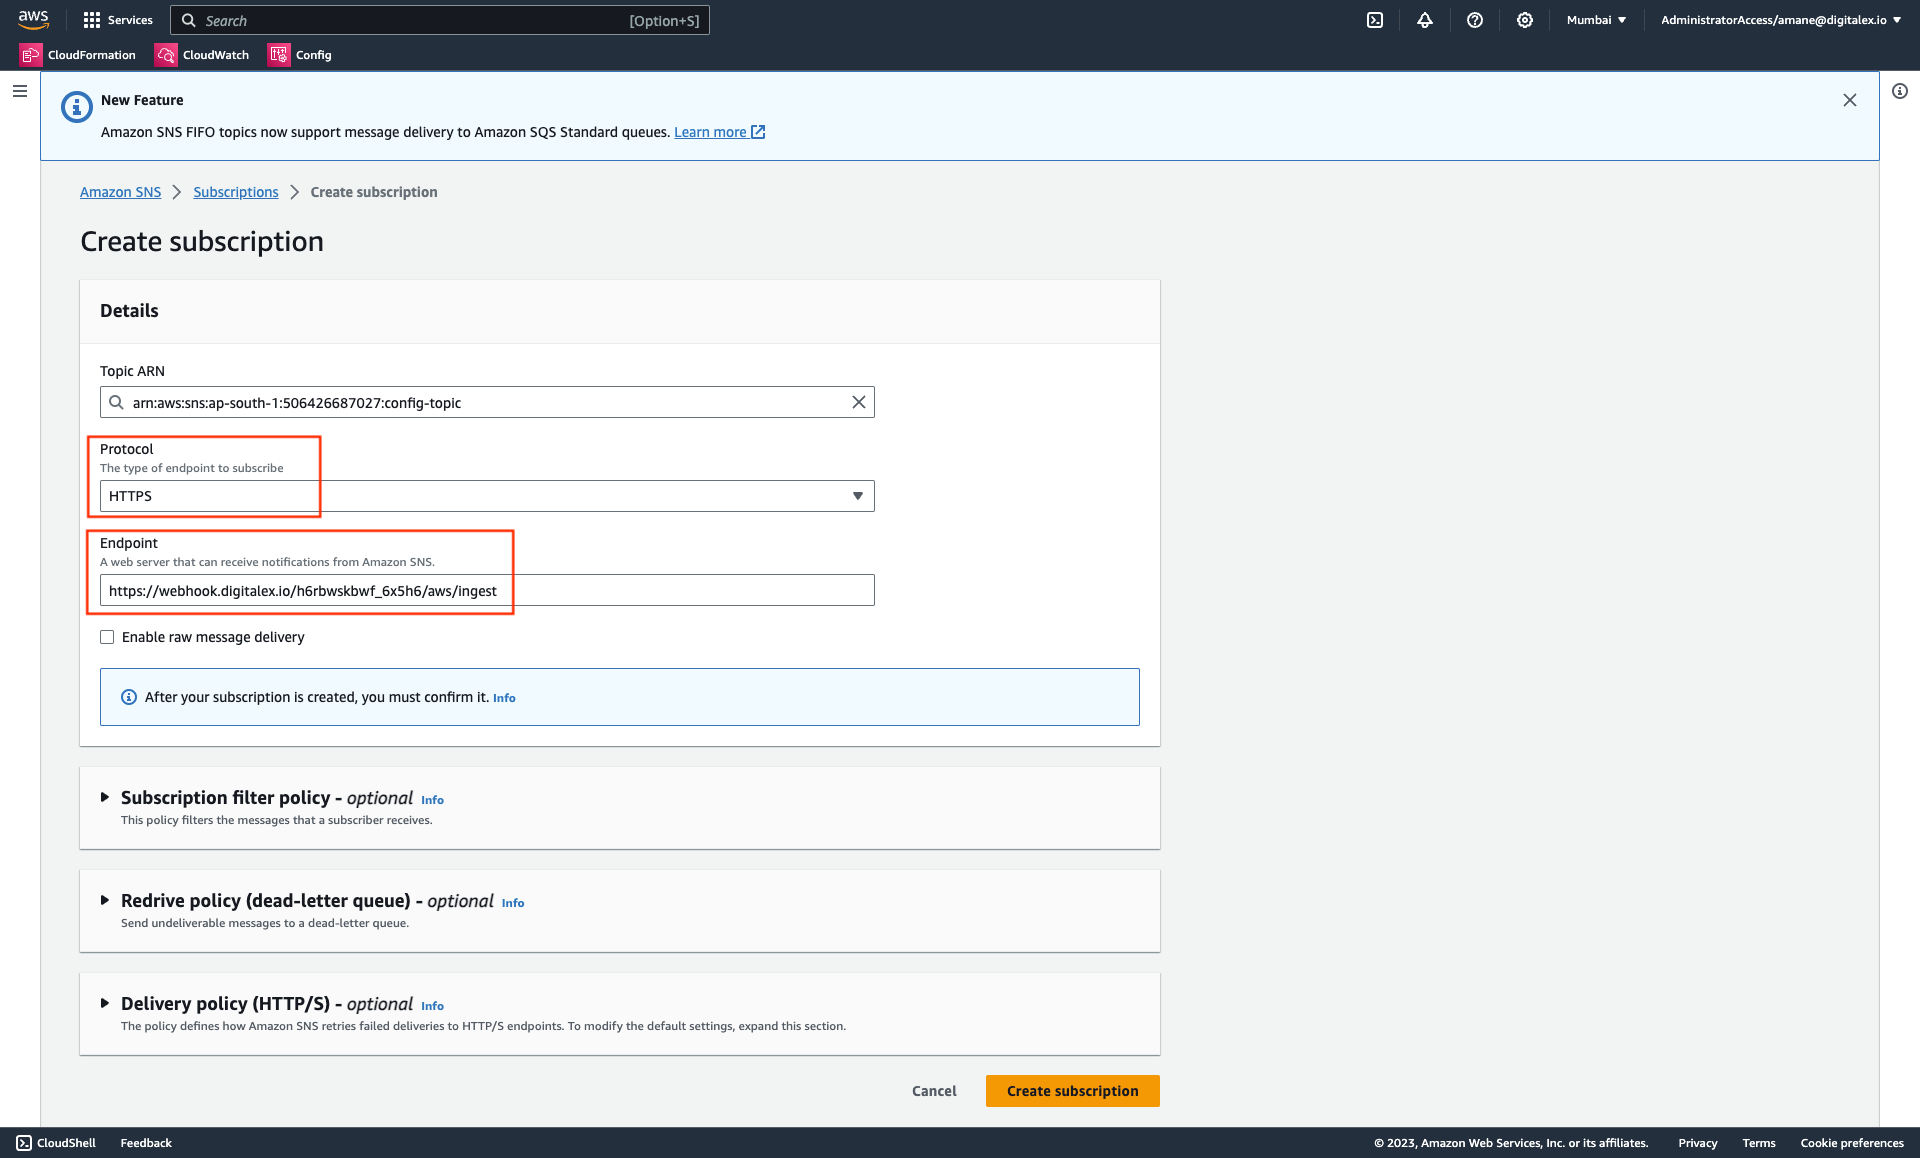1920x1158 pixels.
Task: Enable raw message delivery checkbox
Action: (x=107, y=637)
